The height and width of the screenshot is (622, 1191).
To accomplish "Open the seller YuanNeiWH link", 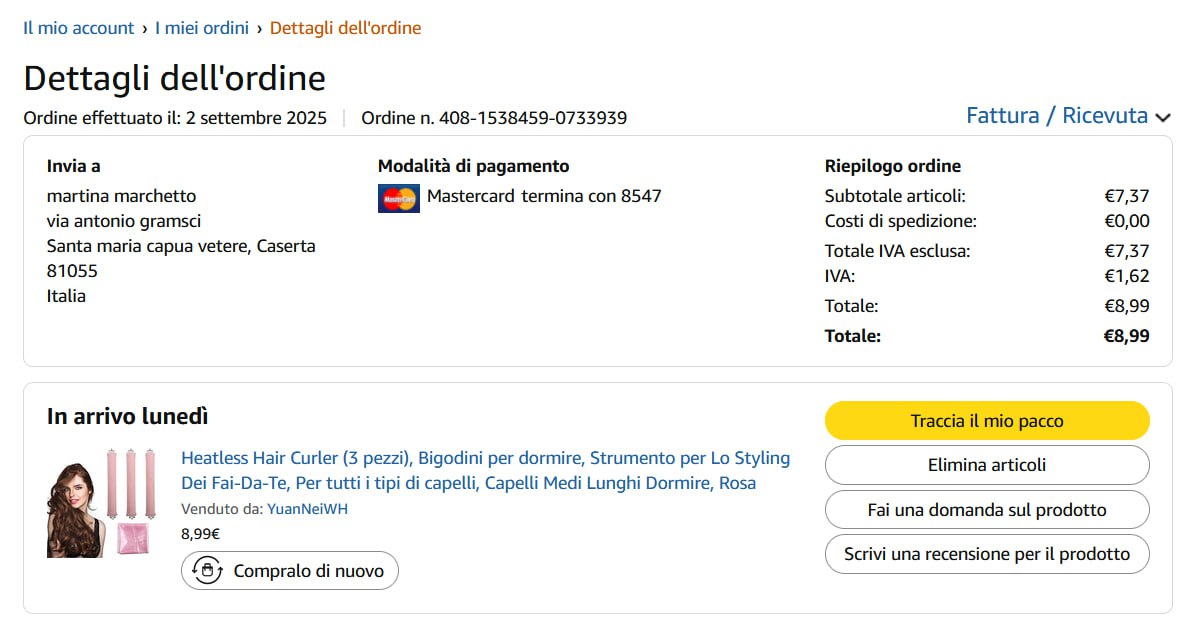I will point(308,509).
